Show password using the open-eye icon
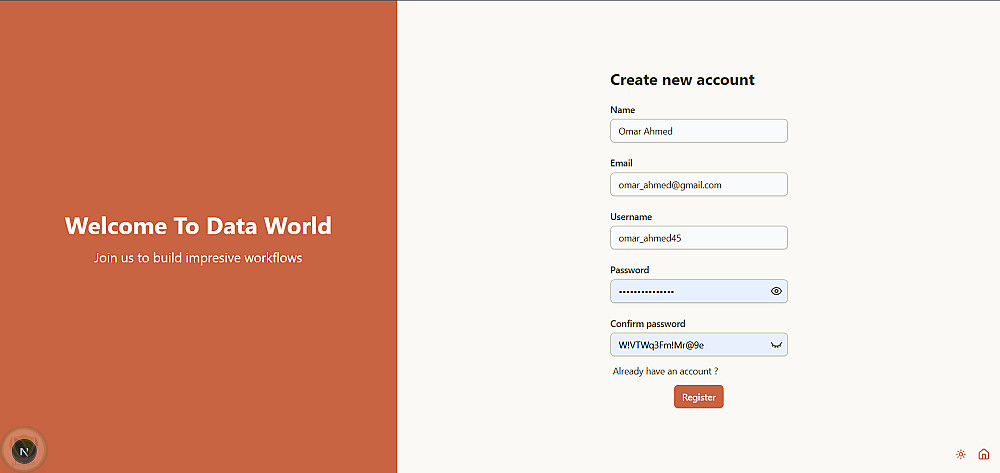 (x=776, y=291)
